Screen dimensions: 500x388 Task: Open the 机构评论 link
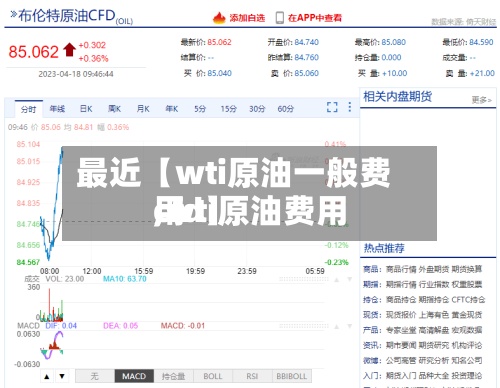467,345
